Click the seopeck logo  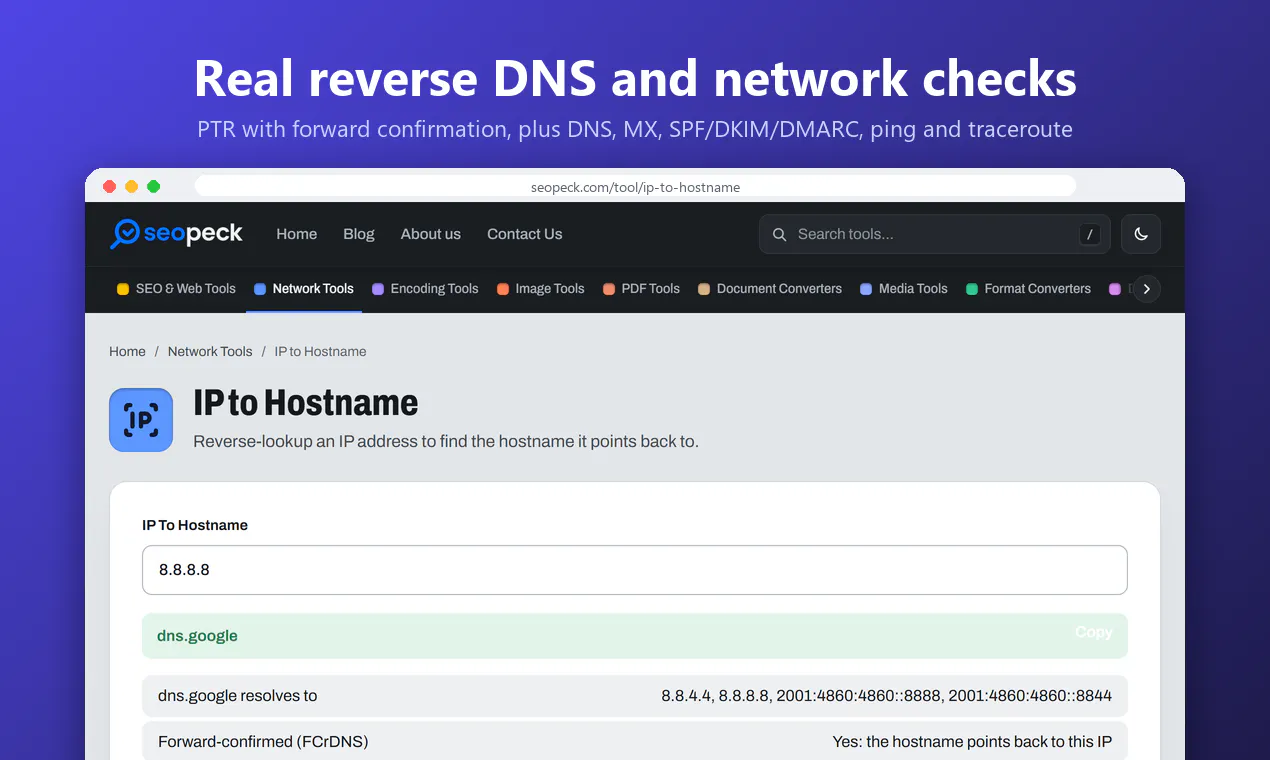click(176, 234)
